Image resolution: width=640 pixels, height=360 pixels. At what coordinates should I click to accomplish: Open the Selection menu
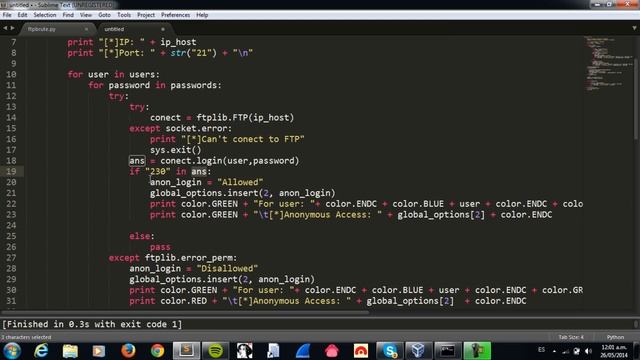(x=44, y=15)
